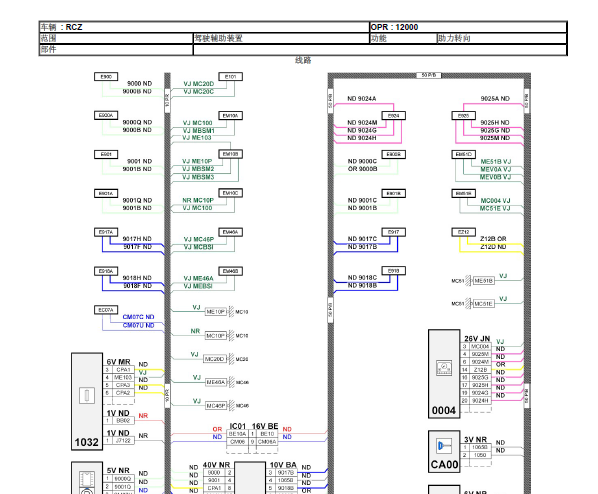Click the 'VJ MC20D' wire label
The width and height of the screenshot is (598, 494).
click(x=199, y=84)
